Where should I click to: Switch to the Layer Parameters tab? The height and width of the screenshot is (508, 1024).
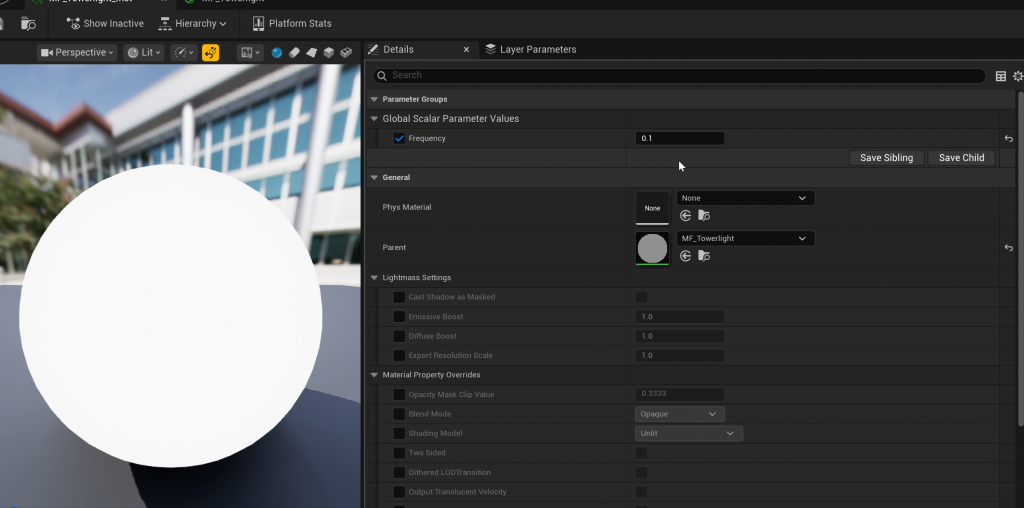coord(531,49)
